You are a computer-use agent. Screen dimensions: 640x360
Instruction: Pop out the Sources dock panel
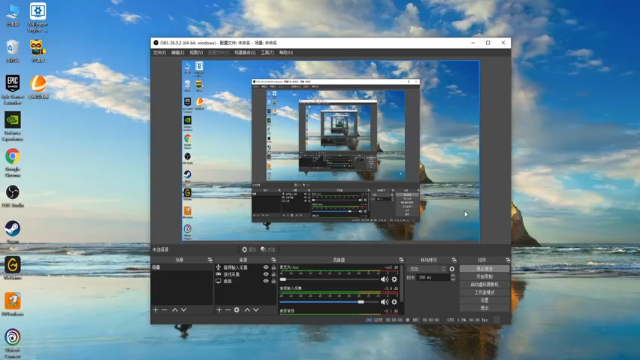pos(273,260)
